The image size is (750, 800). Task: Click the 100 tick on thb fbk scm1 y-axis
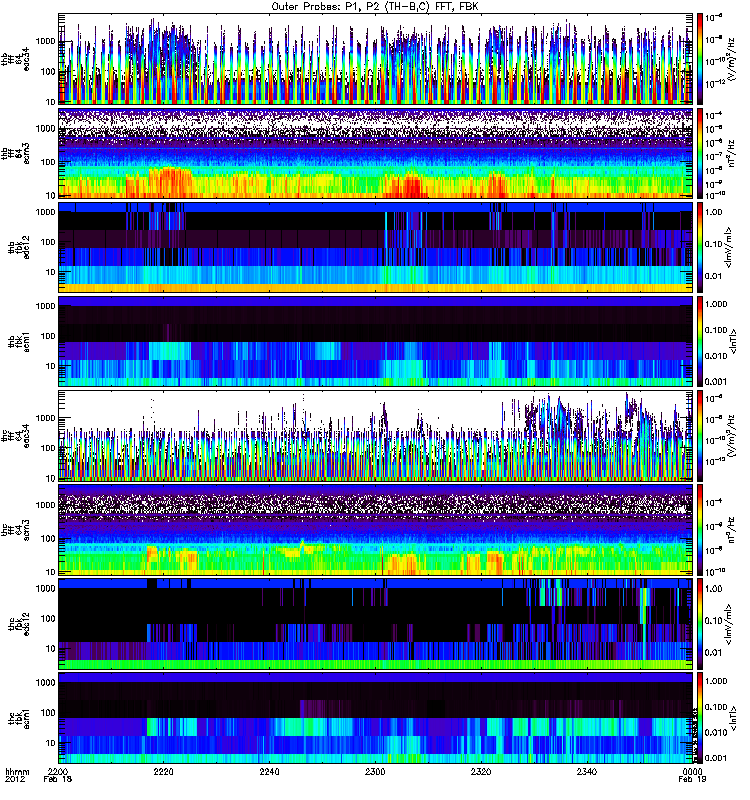click(47, 336)
